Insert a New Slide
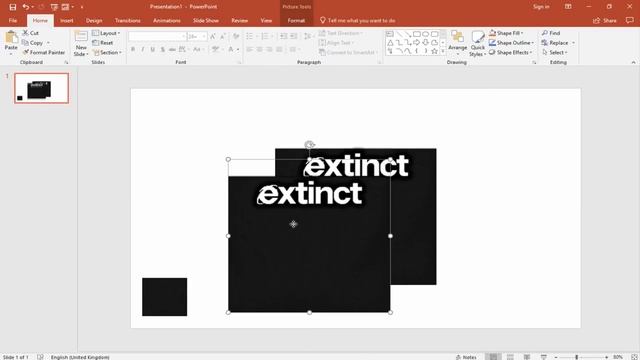 point(81,43)
